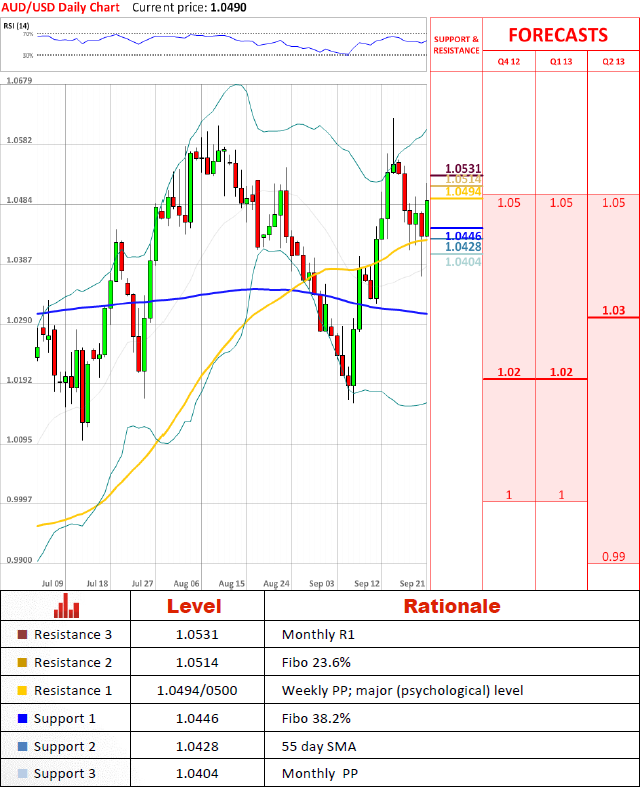Select the Resistance 3 dark red swatch
The image size is (640, 787).
tap(23, 635)
